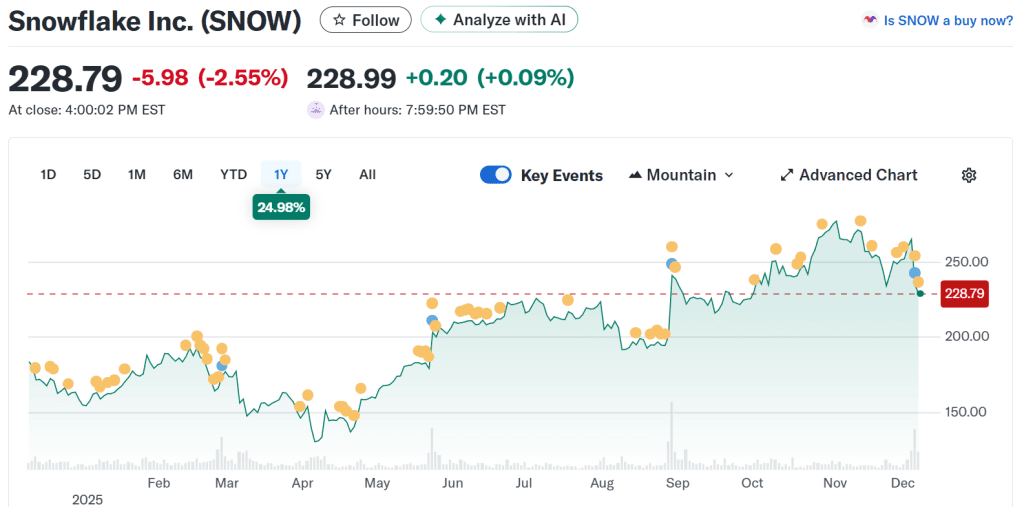Show the 6M chart range
Image resolution: width=1024 pixels, height=507 pixels.
[x=183, y=175]
